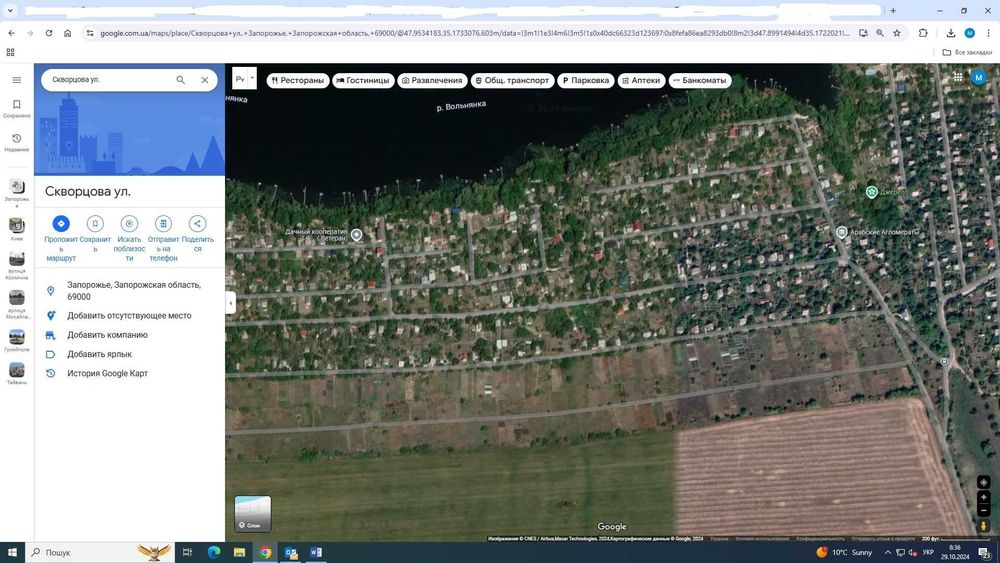Open Outlook from the taskbar

291,552
